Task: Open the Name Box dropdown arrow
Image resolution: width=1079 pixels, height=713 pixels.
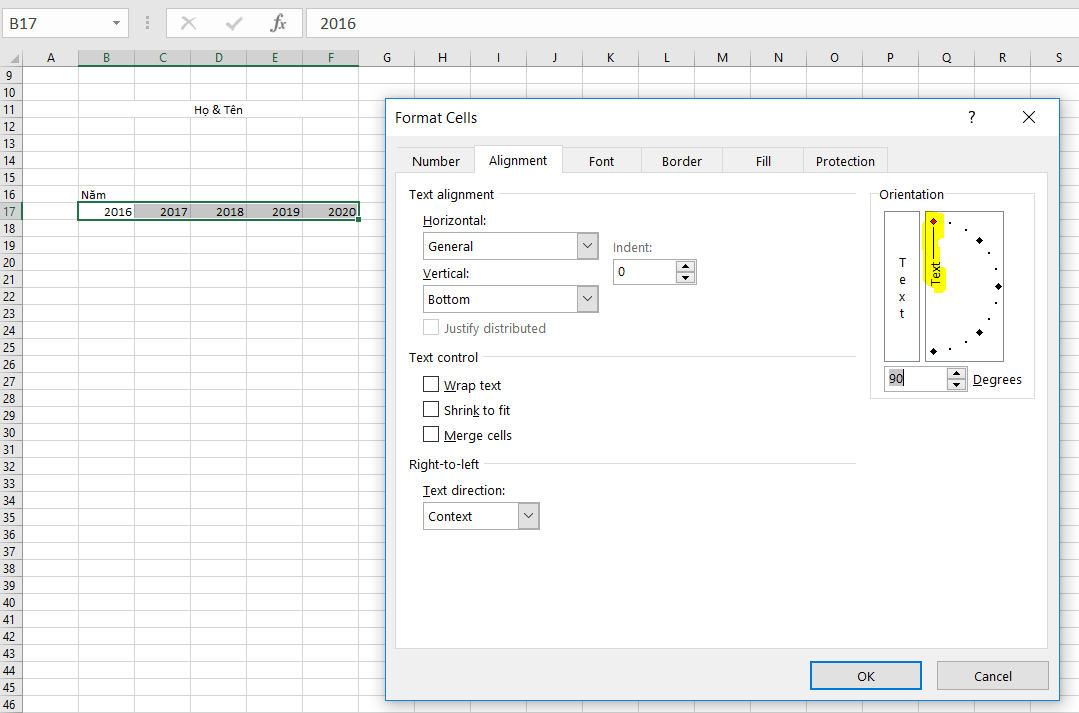Action: click(116, 23)
